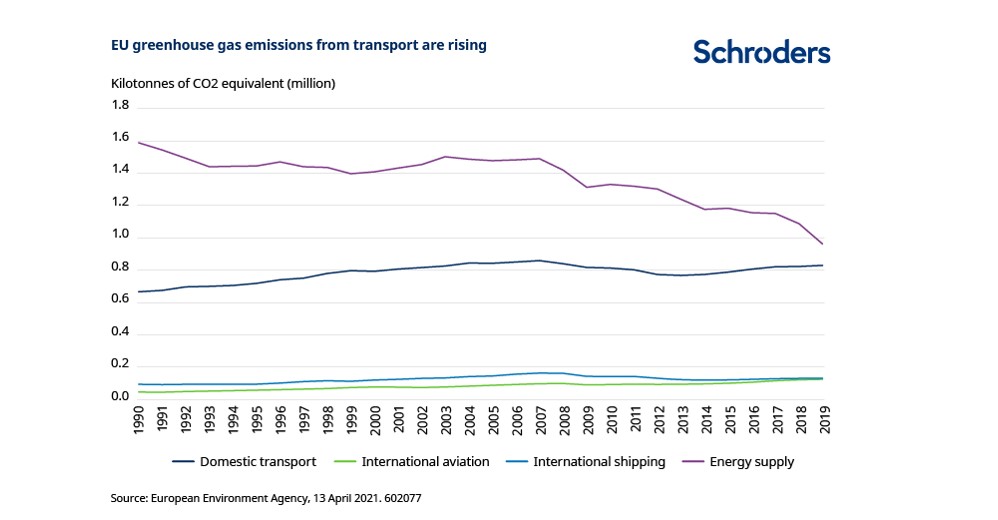998x520 pixels.
Task: Toggle the Energy supply legend label
Action: click(752, 462)
